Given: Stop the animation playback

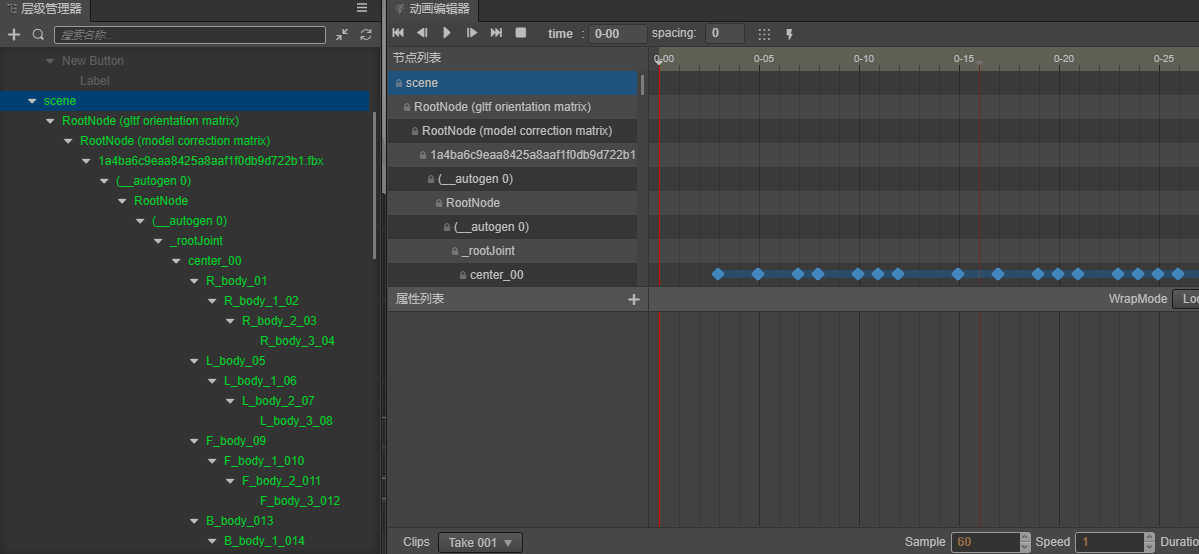Looking at the screenshot, I should (x=521, y=33).
